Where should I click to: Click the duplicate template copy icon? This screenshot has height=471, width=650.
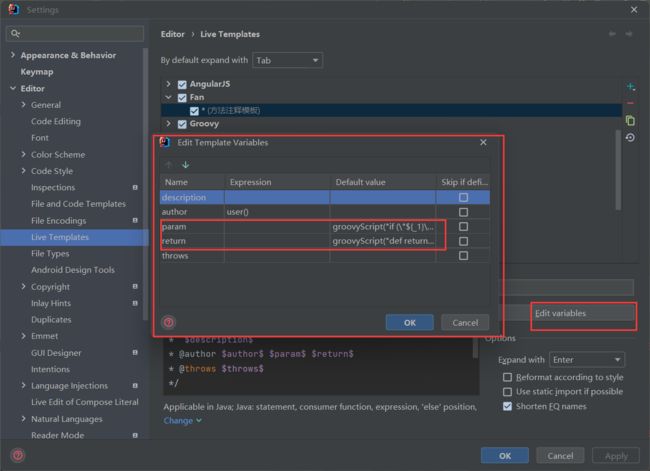(x=631, y=121)
